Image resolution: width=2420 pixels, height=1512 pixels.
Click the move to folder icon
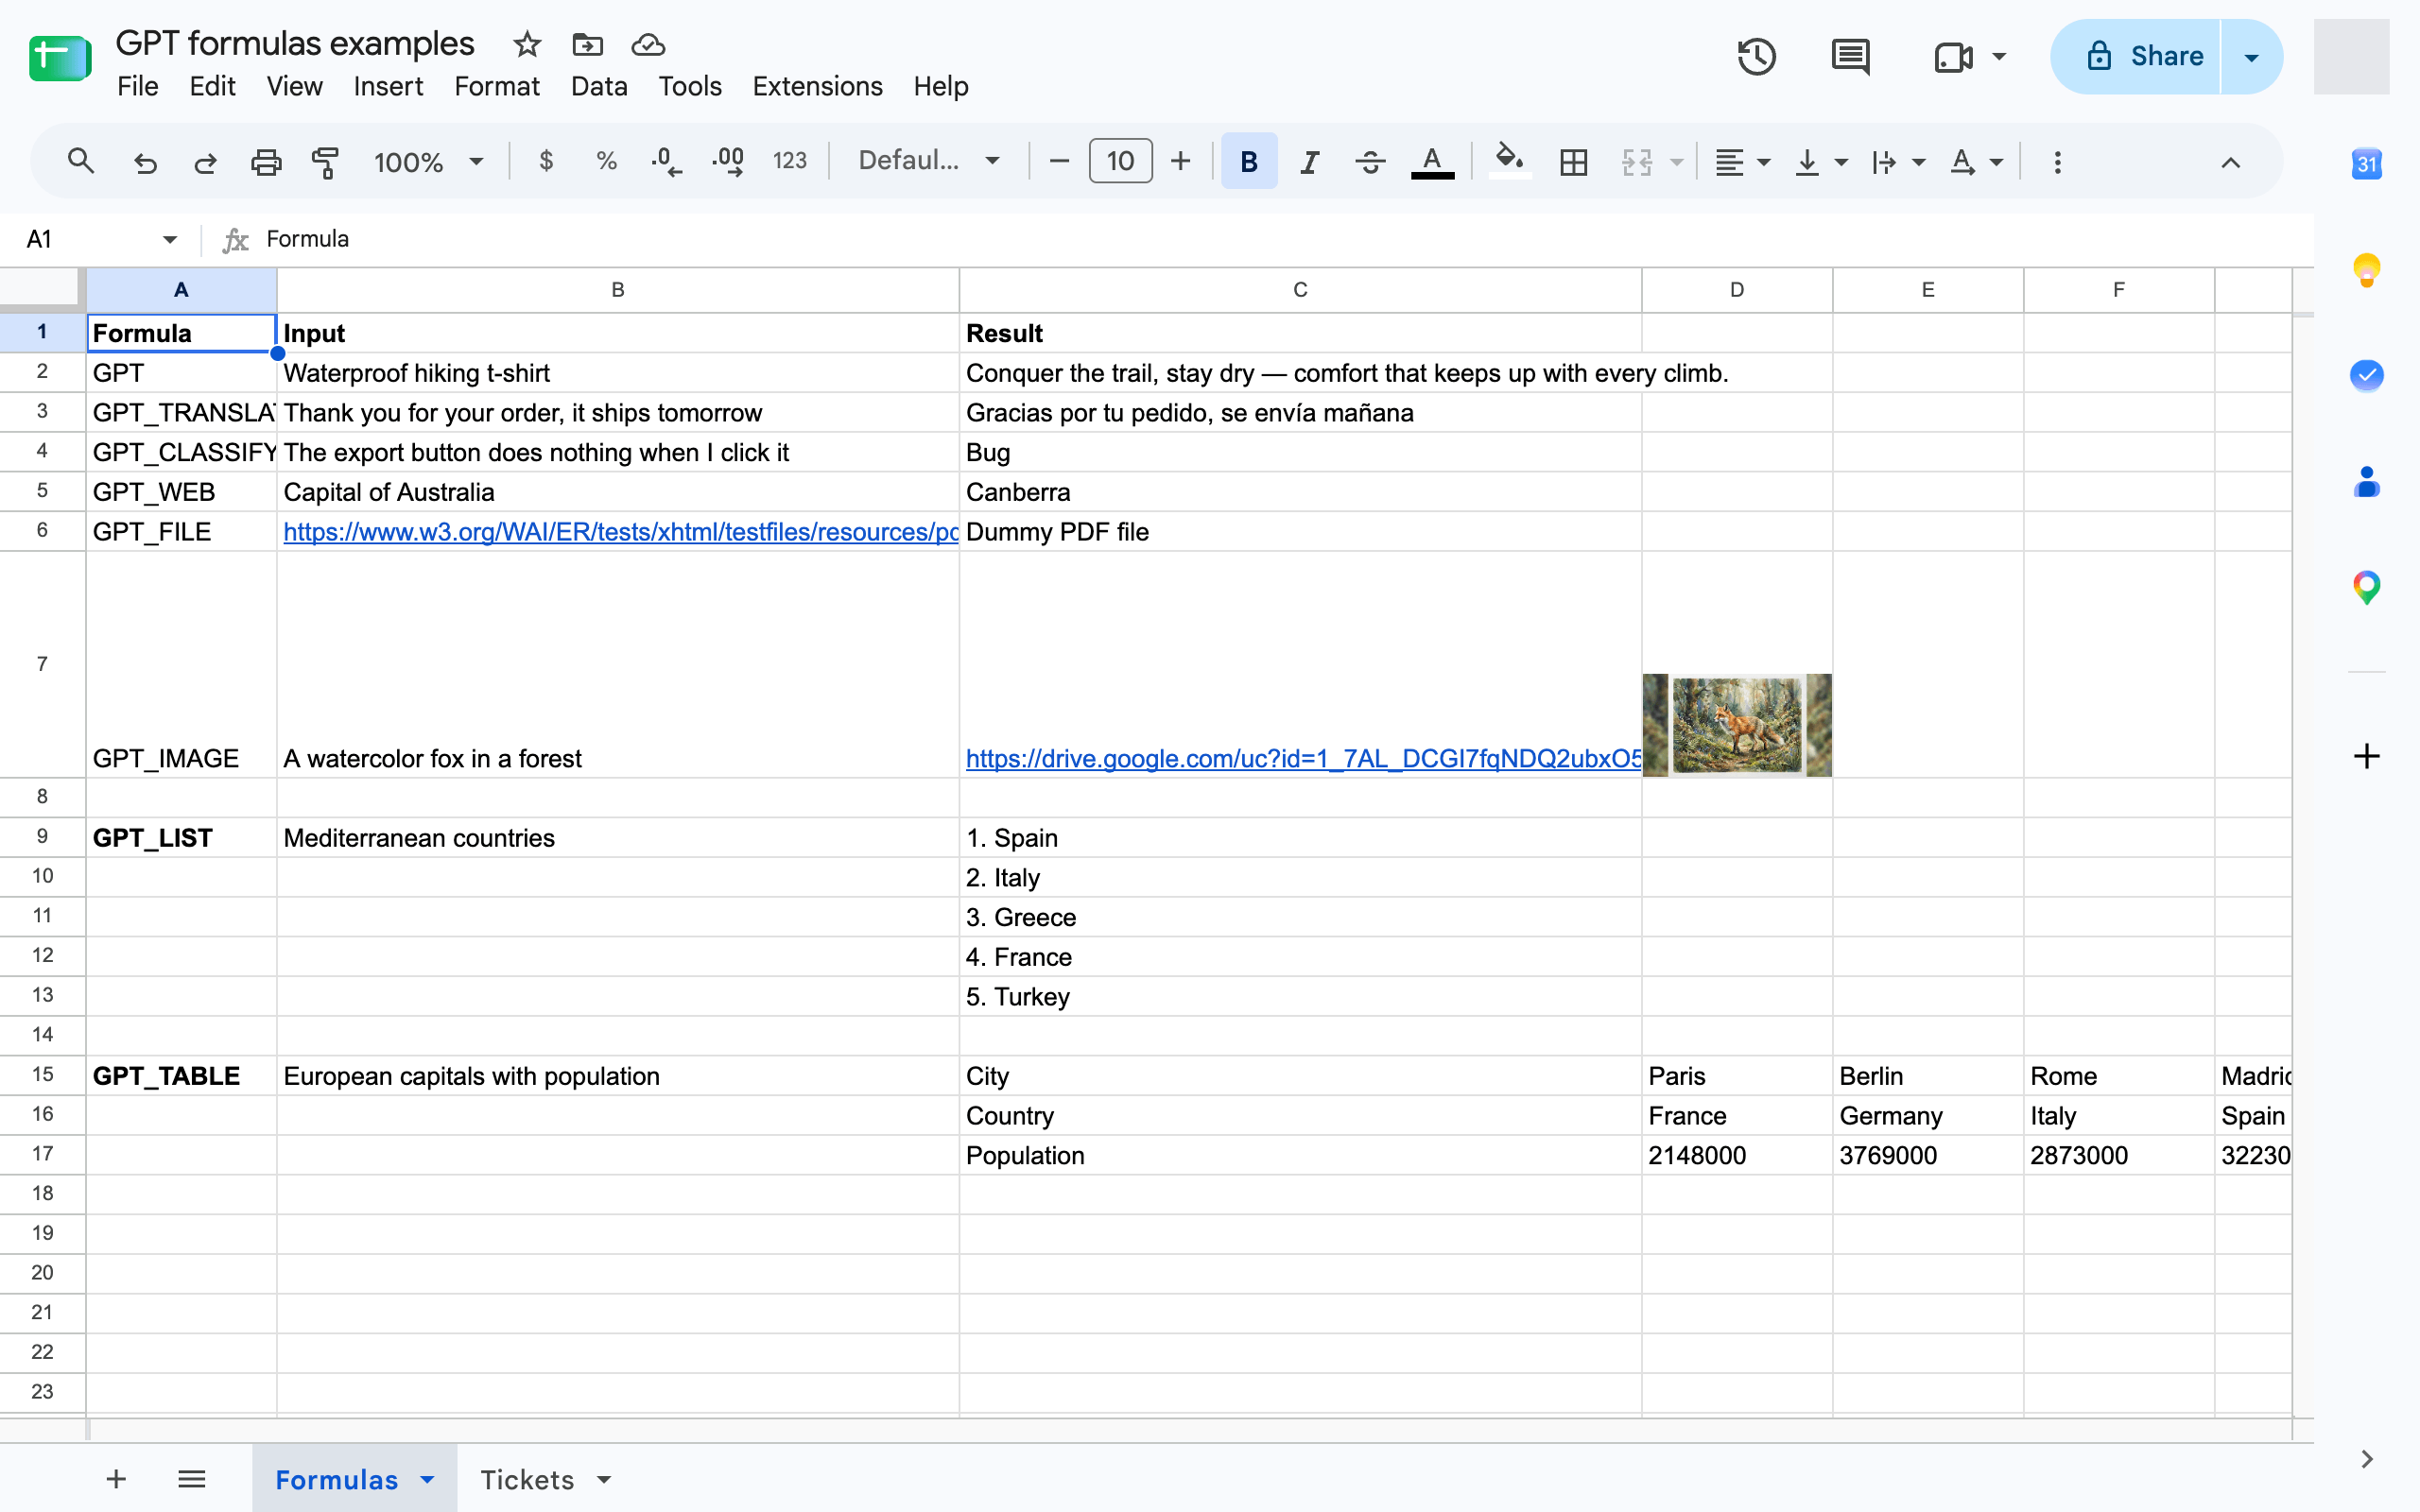point(587,44)
